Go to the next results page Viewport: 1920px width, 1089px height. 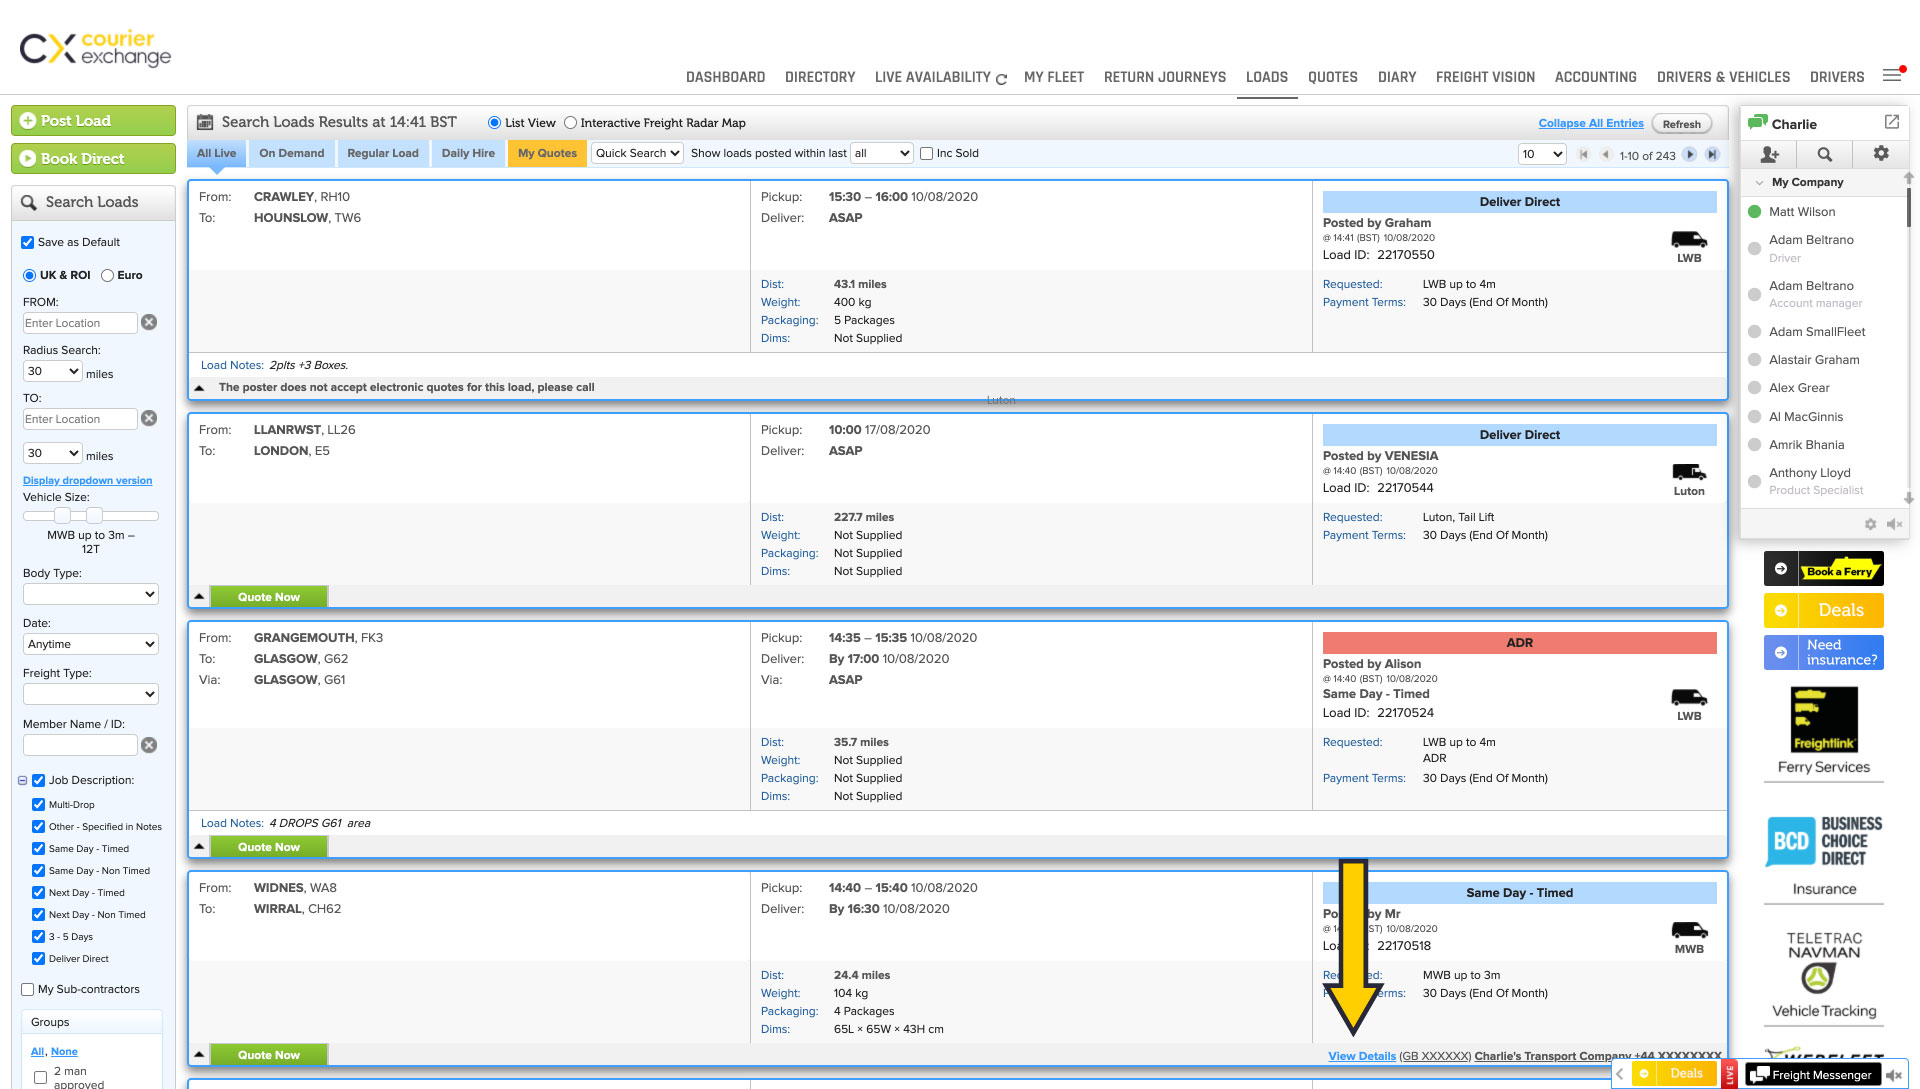click(1690, 154)
